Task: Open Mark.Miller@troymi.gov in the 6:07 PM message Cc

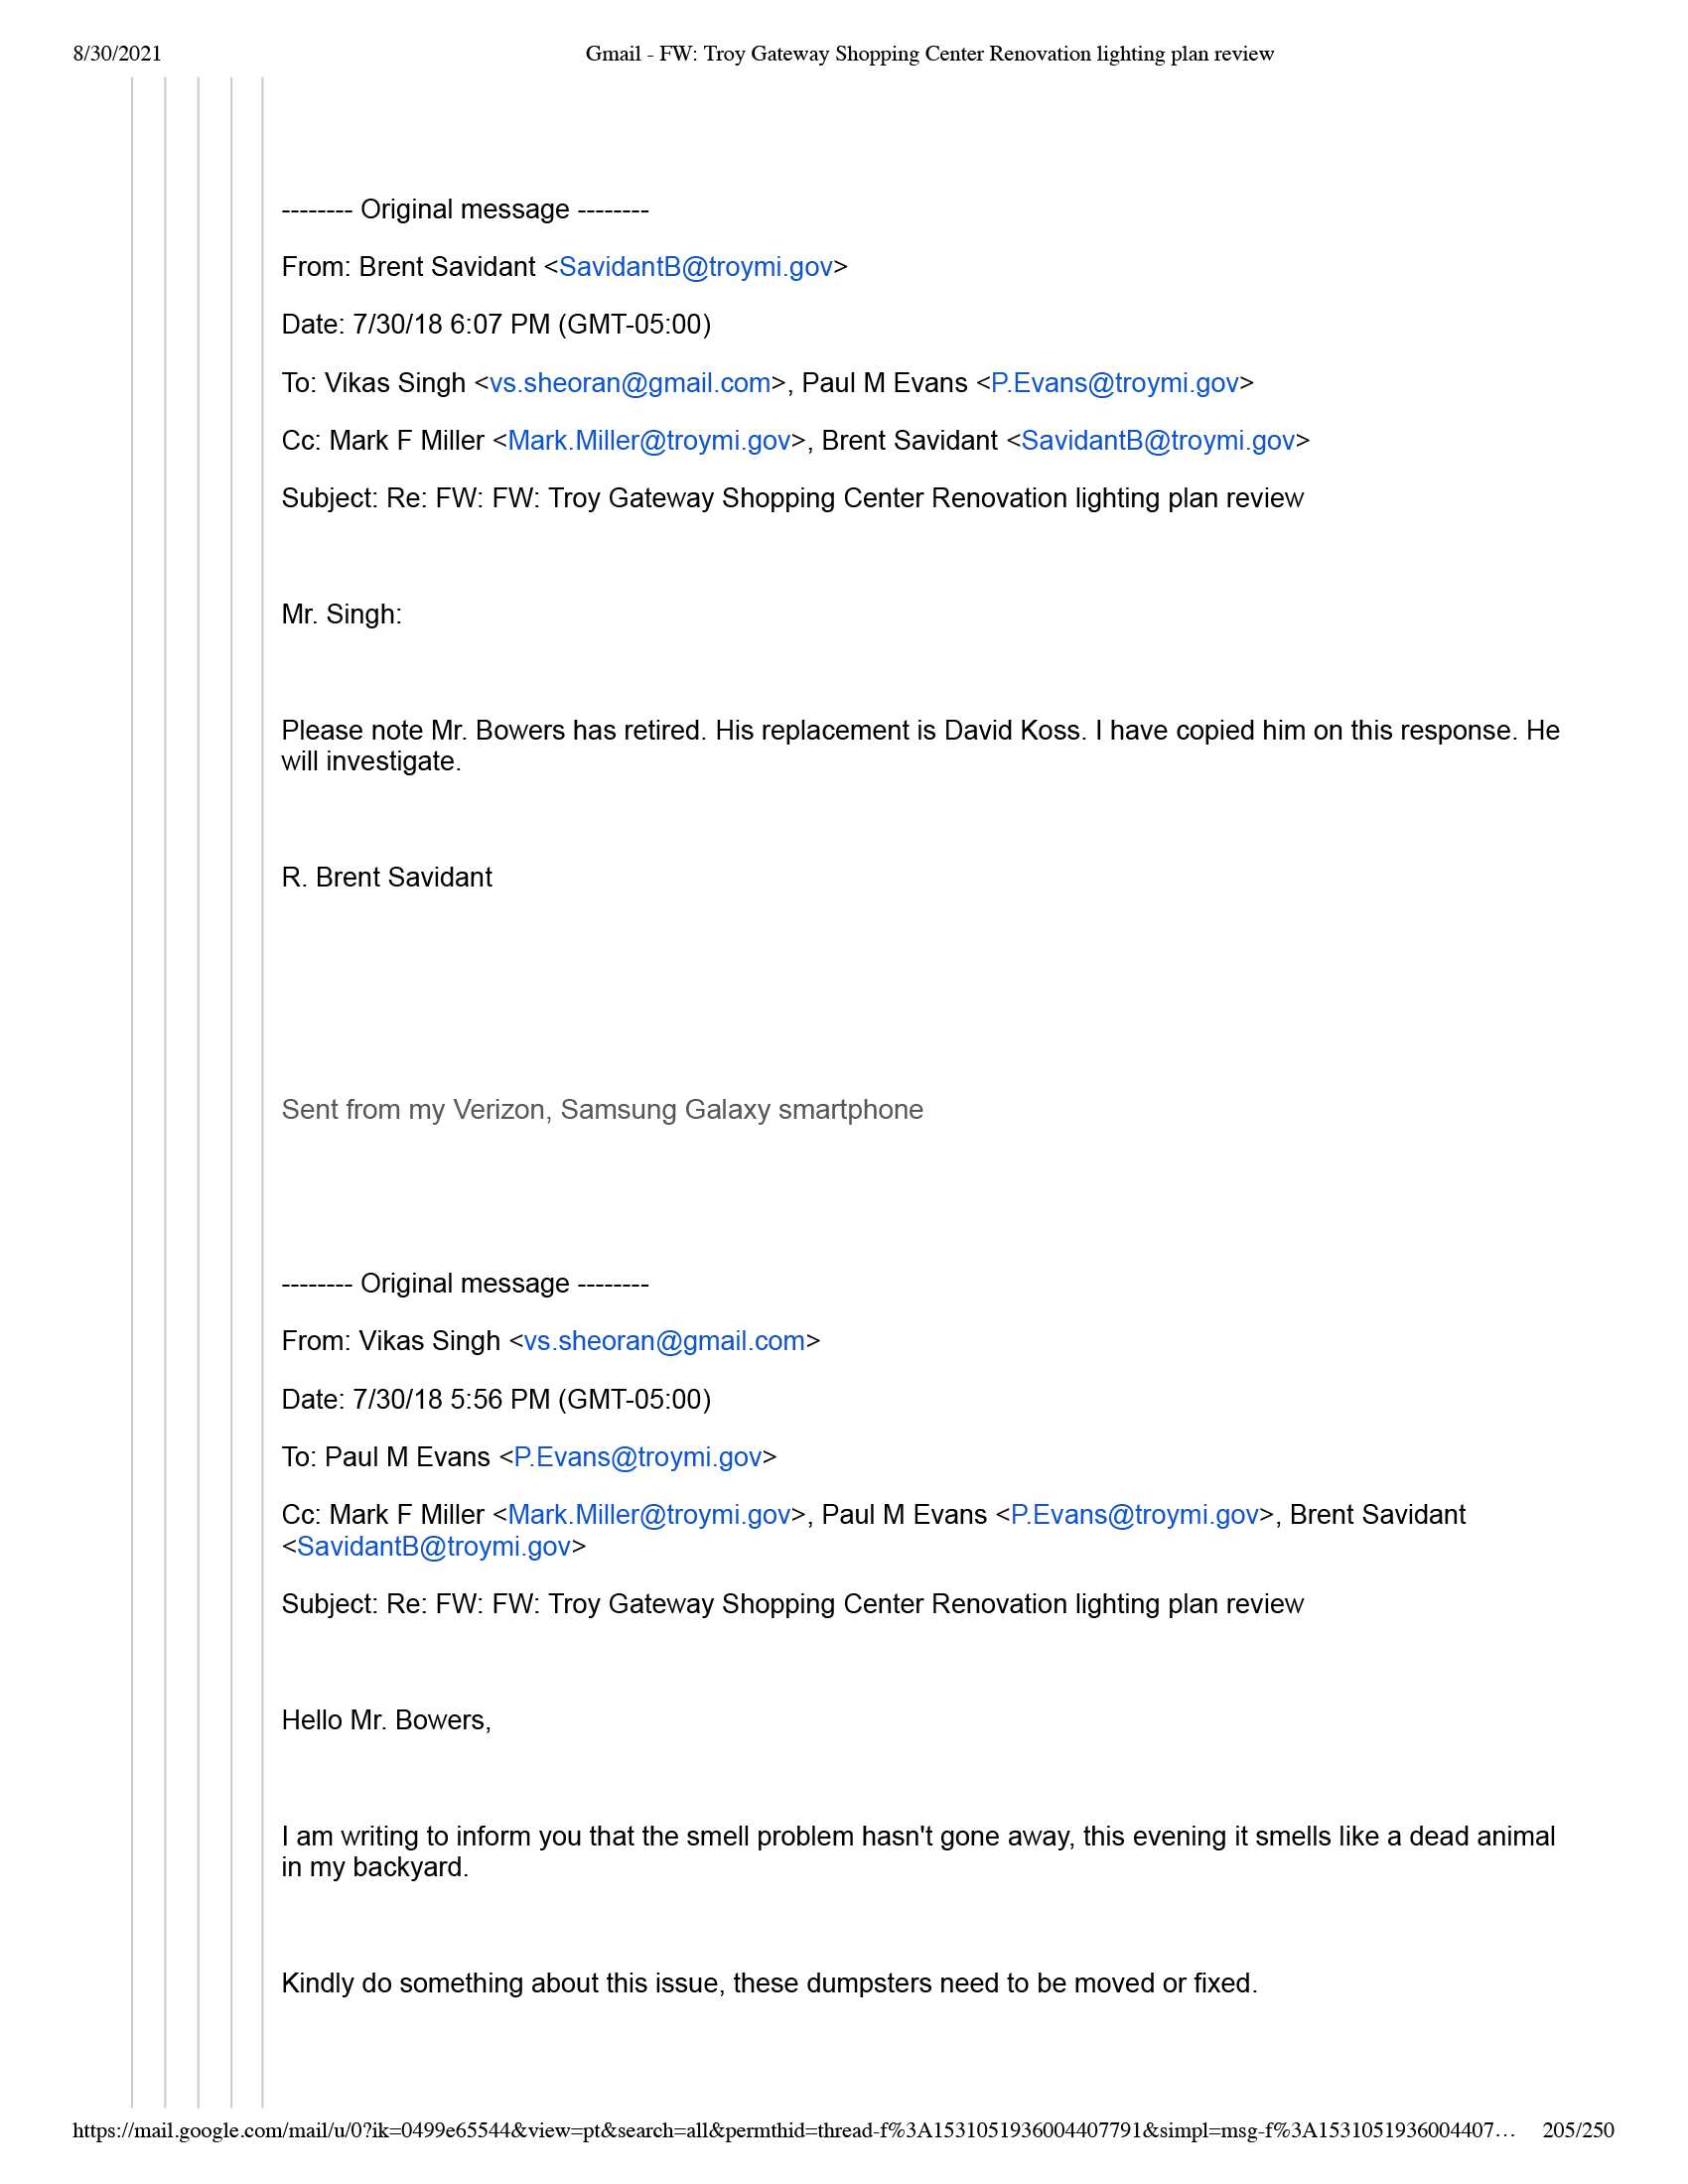Action: (x=649, y=441)
